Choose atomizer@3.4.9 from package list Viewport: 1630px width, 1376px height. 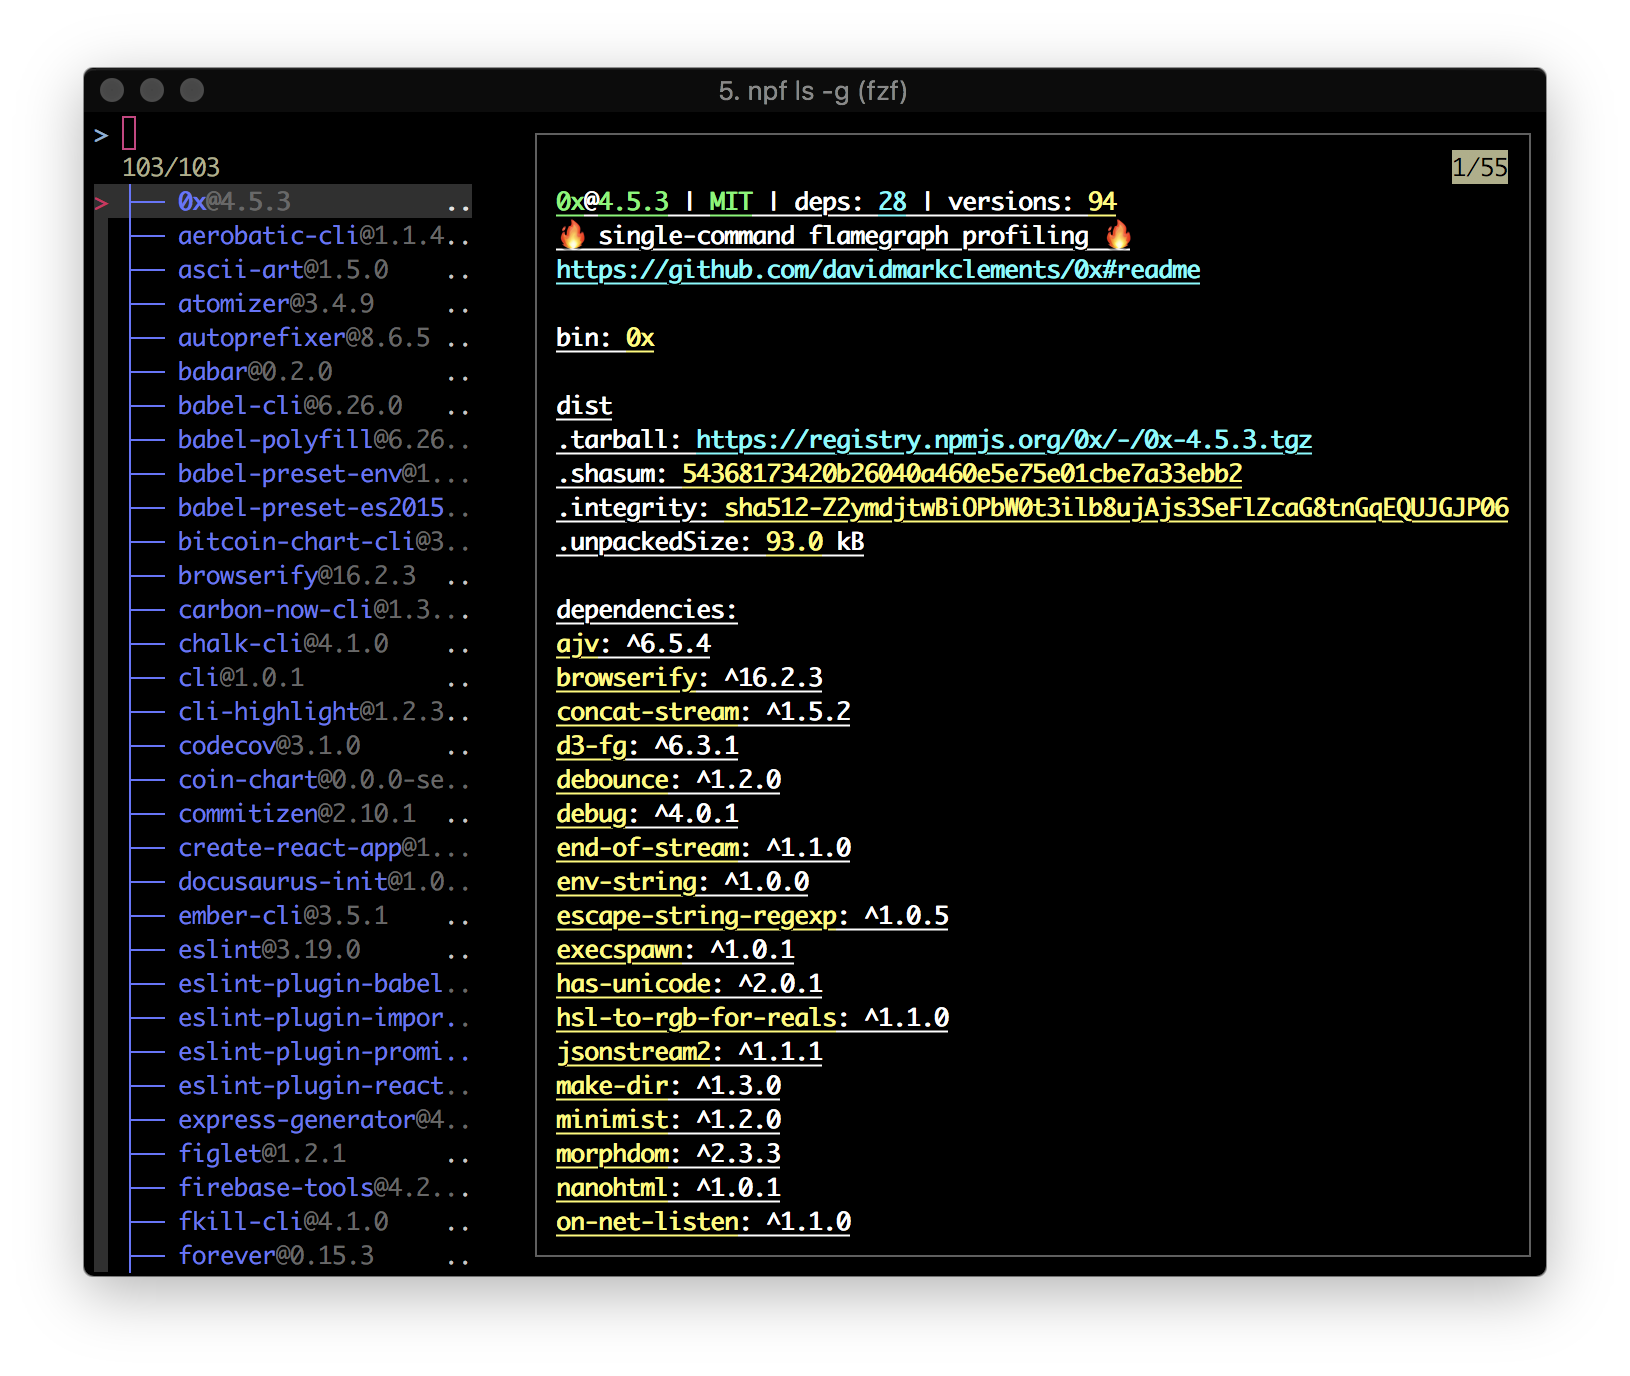[x=283, y=304]
